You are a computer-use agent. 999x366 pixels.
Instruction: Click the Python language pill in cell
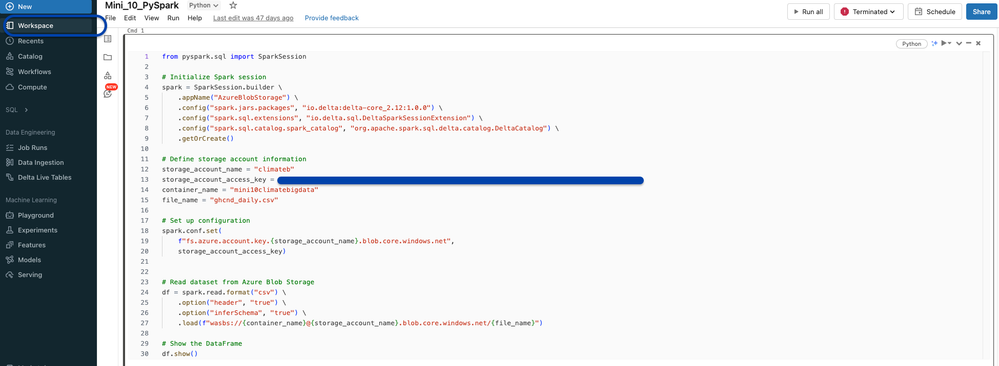click(x=912, y=44)
